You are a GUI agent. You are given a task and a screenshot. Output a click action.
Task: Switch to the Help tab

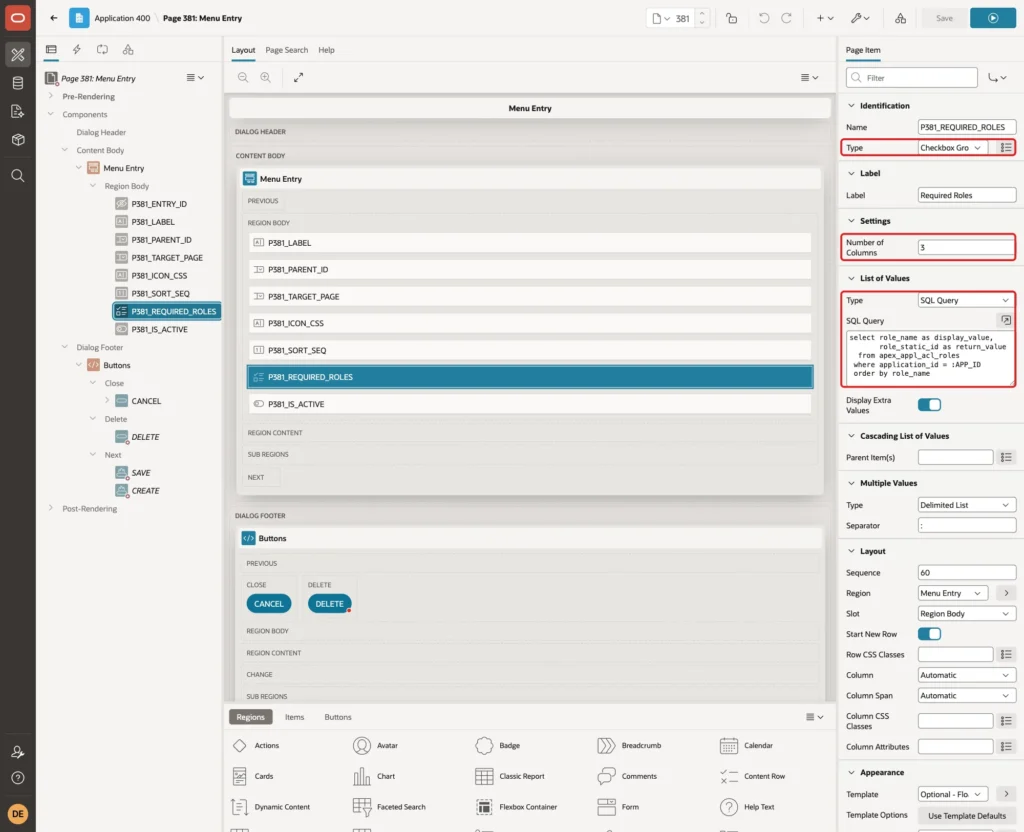coord(327,50)
